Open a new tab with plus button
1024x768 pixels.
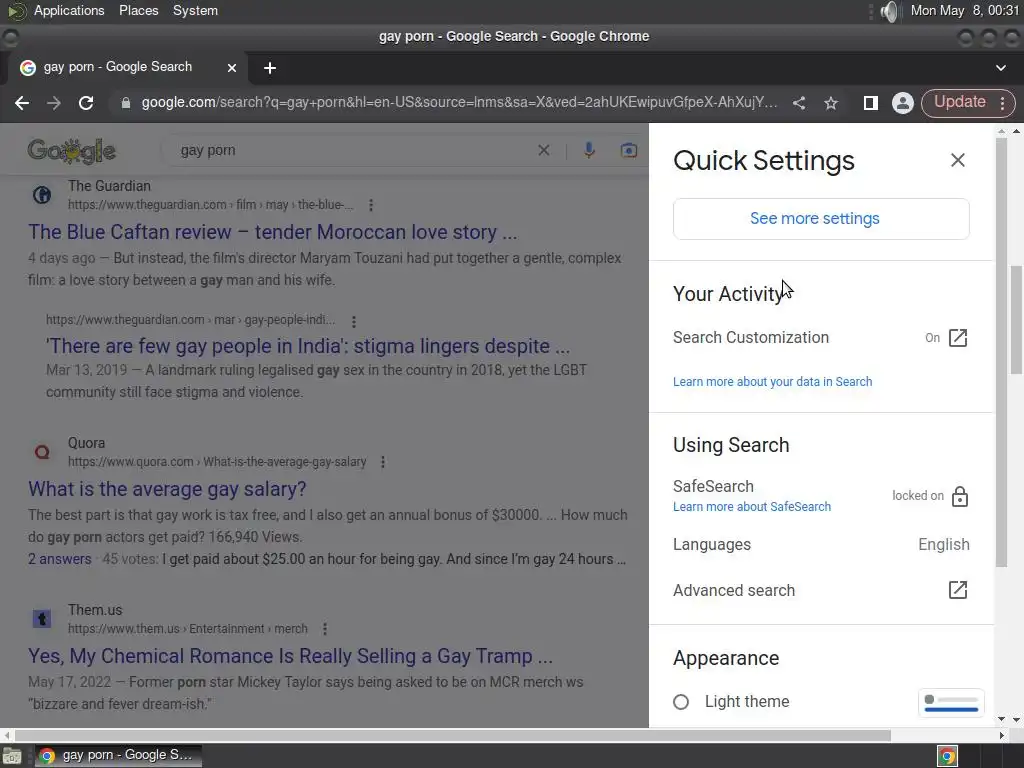click(270, 68)
